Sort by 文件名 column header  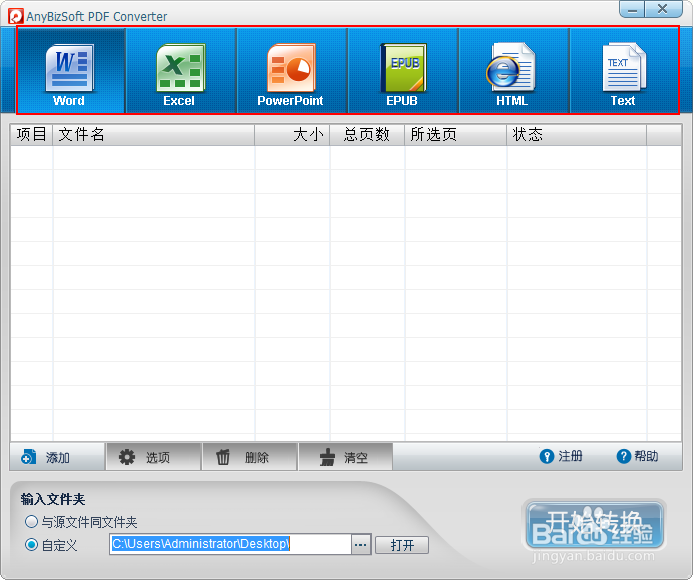(x=154, y=134)
